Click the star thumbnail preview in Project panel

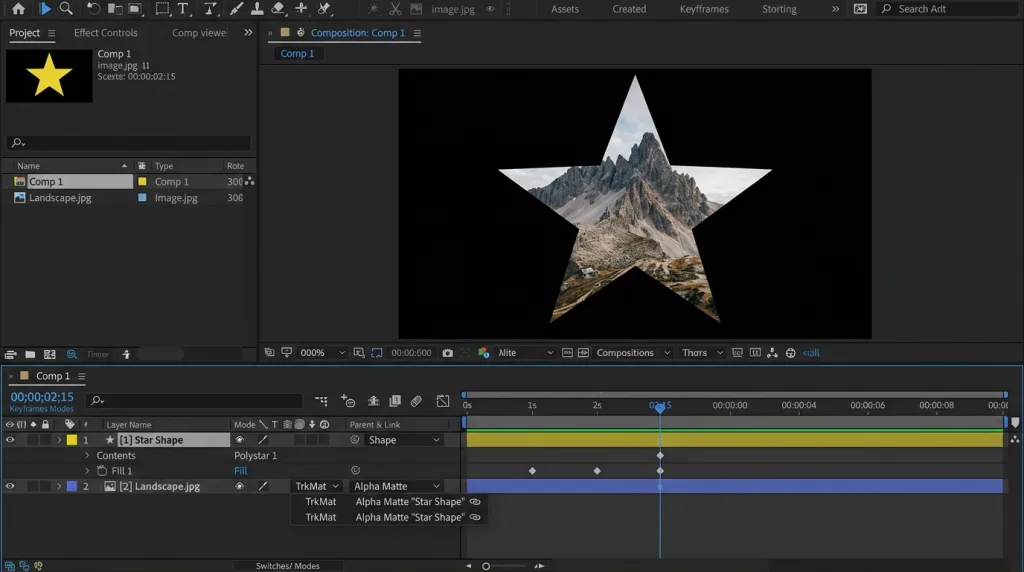tap(49, 76)
